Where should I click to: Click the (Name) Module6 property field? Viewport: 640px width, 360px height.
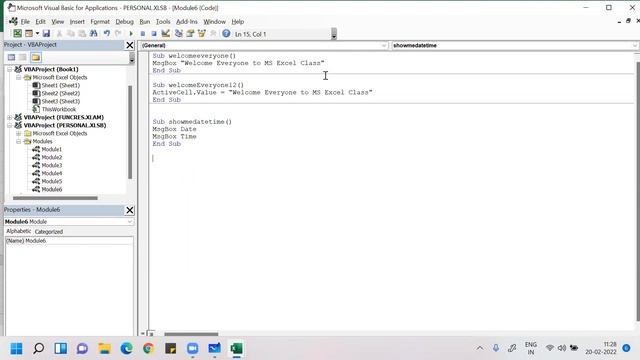(69, 241)
